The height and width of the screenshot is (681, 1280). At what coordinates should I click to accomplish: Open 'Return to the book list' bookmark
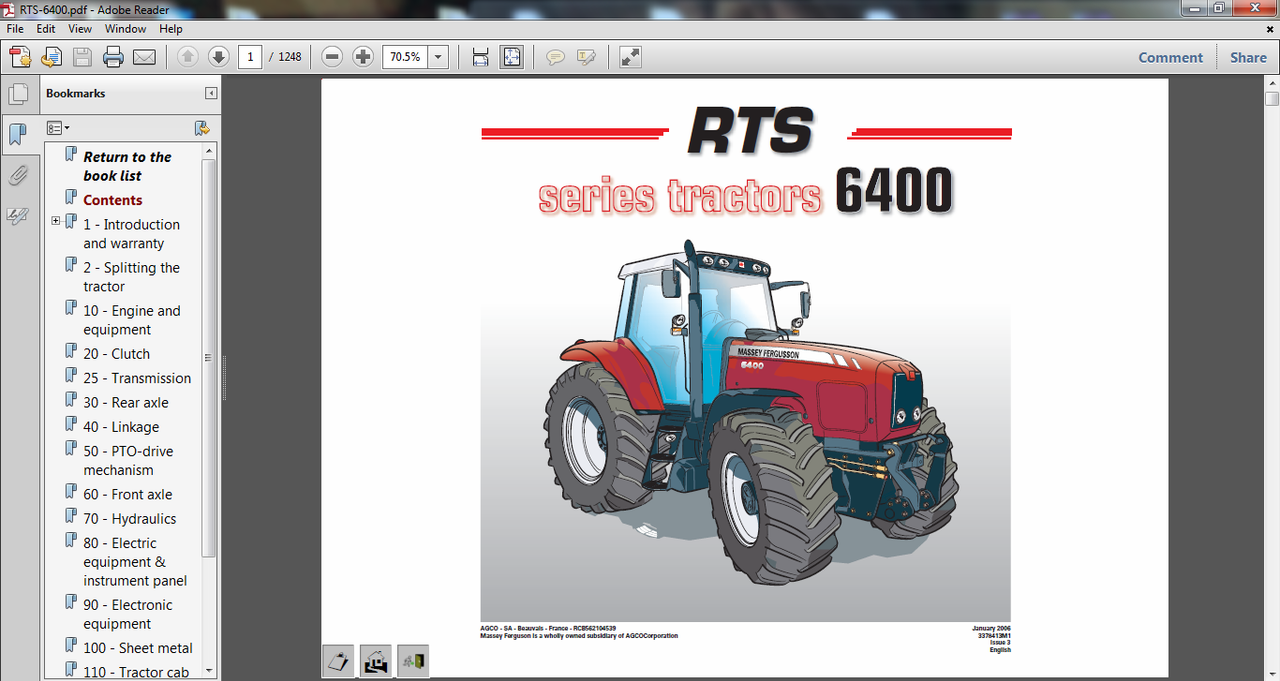coord(127,166)
